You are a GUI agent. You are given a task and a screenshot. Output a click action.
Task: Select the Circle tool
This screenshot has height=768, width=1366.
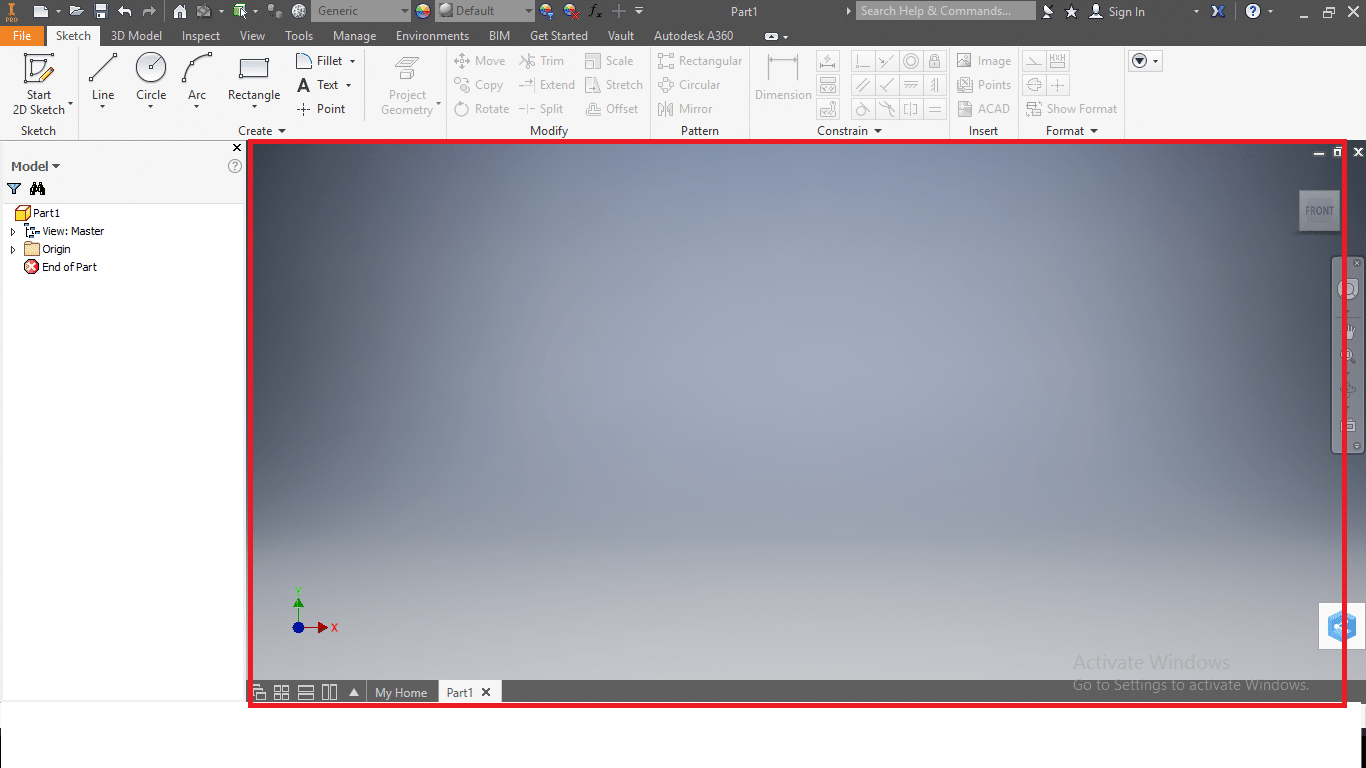point(151,70)
